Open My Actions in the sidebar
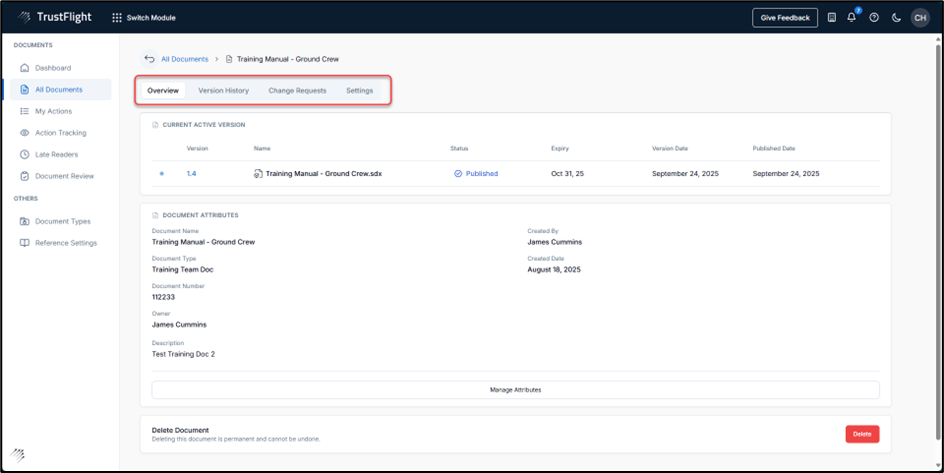The width and height of the screenshot is (944, 473). [53, 111]
